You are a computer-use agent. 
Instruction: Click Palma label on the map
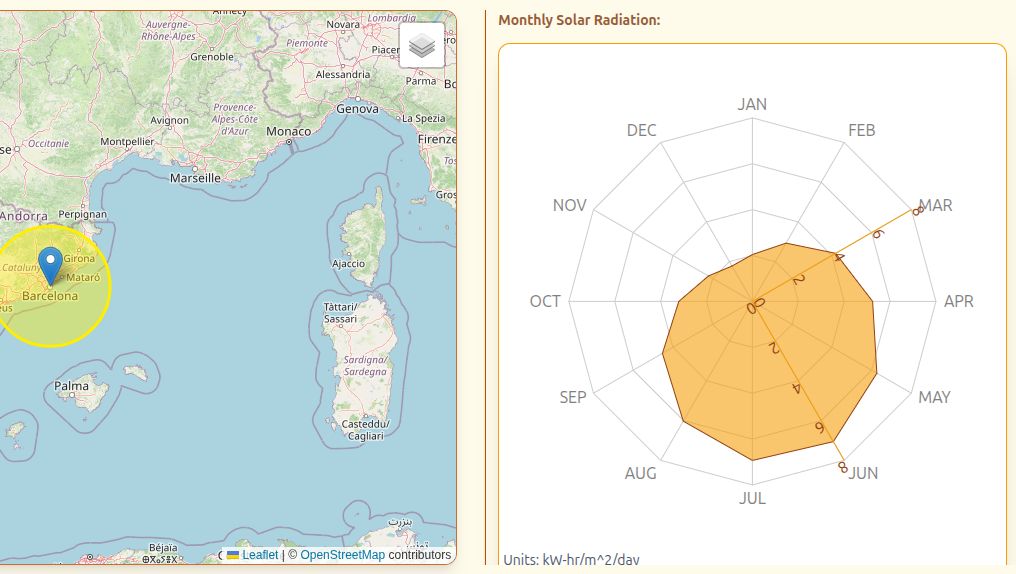[x=71, y=386]
